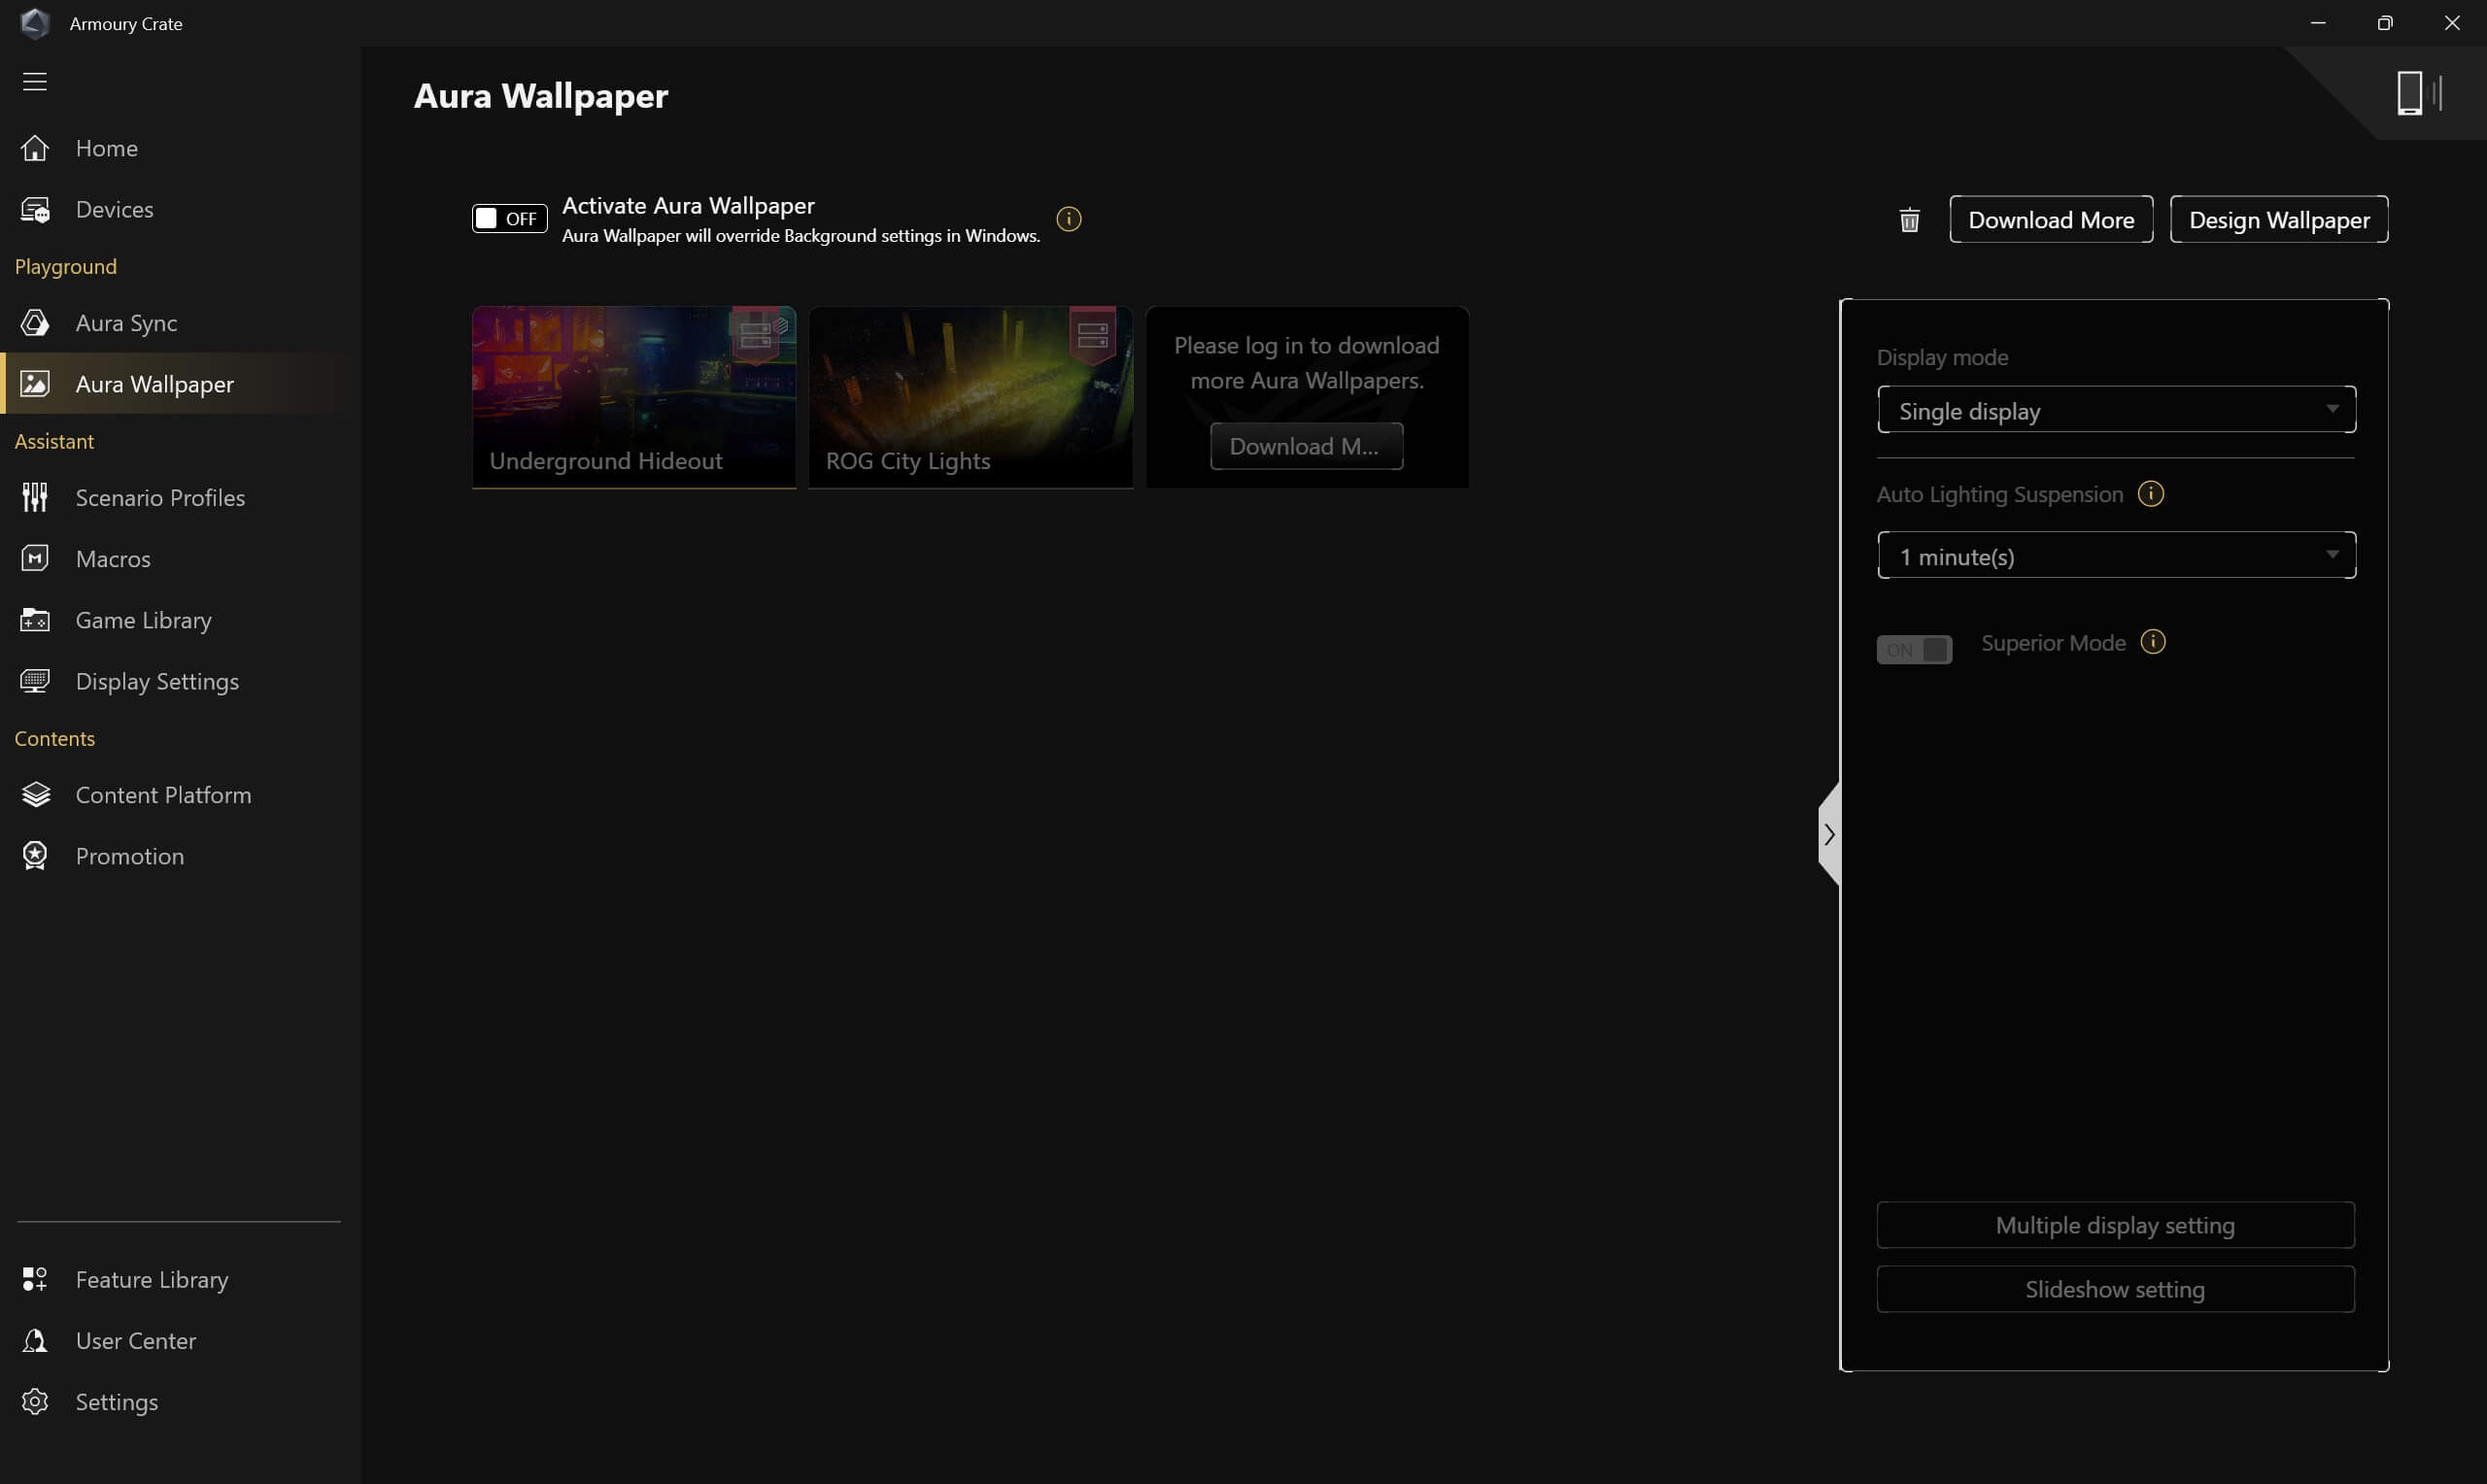Open the hamburger navigation menu
This screenshot has width=2487, height=1484.
coord(35,81)
